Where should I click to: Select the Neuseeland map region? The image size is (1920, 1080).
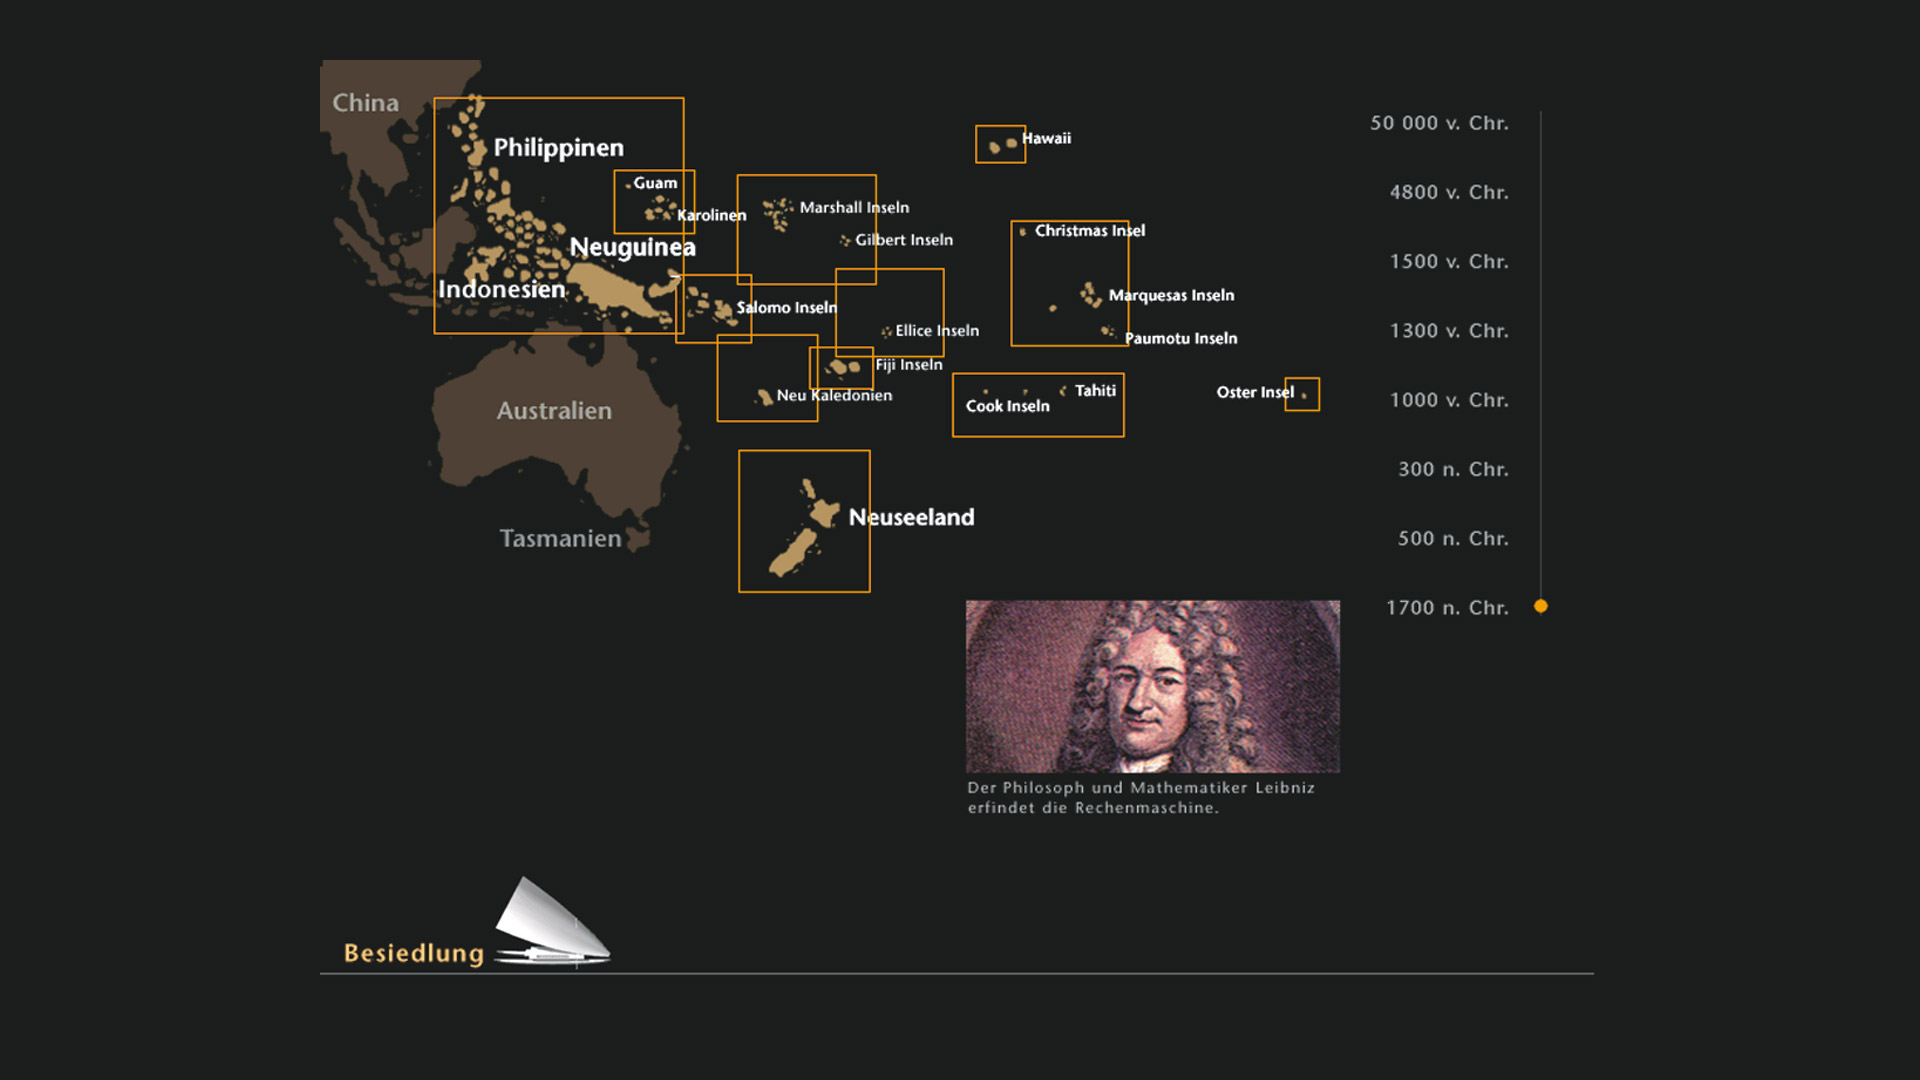(804, 521)
